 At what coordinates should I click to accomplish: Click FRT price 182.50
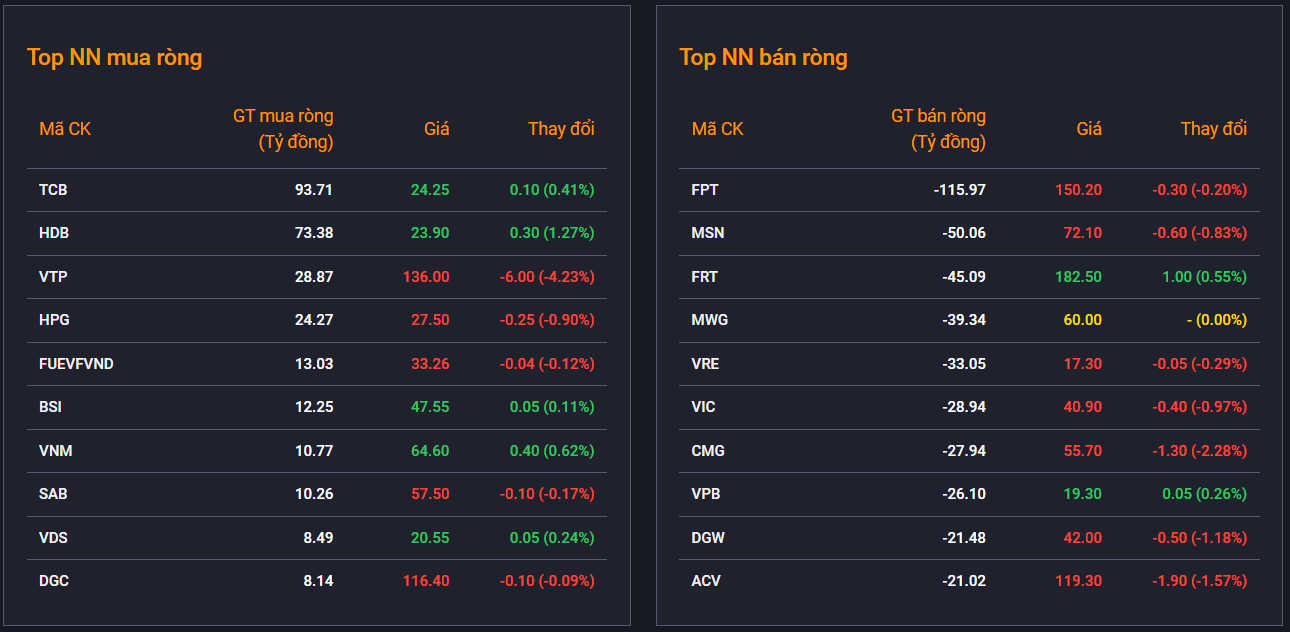pos(1078,277)
